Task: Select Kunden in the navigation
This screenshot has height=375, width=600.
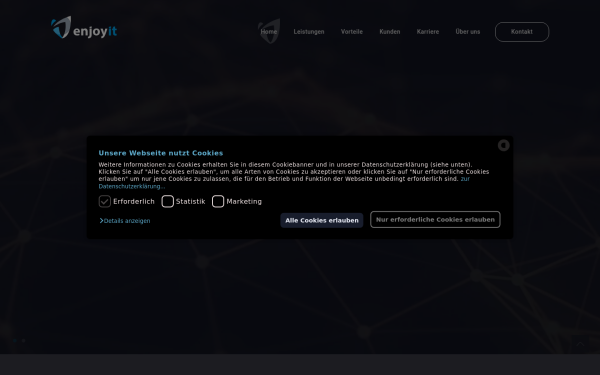Action: point(390,32)
